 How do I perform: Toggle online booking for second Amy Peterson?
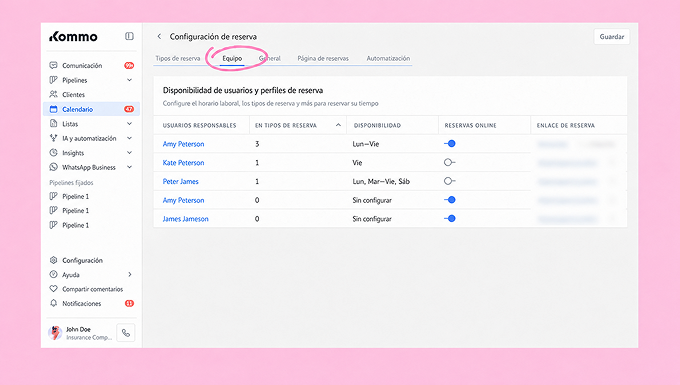pos(450,200)
